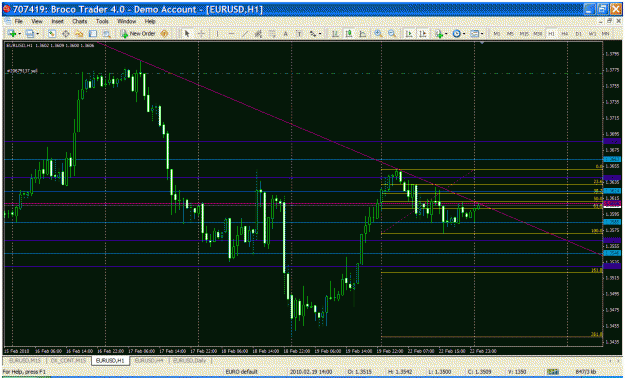The width and height of the screenshot is (625, 378).
Task: Expand dropdown arrow beside Profiles icon
Action: tap(37, 34)
